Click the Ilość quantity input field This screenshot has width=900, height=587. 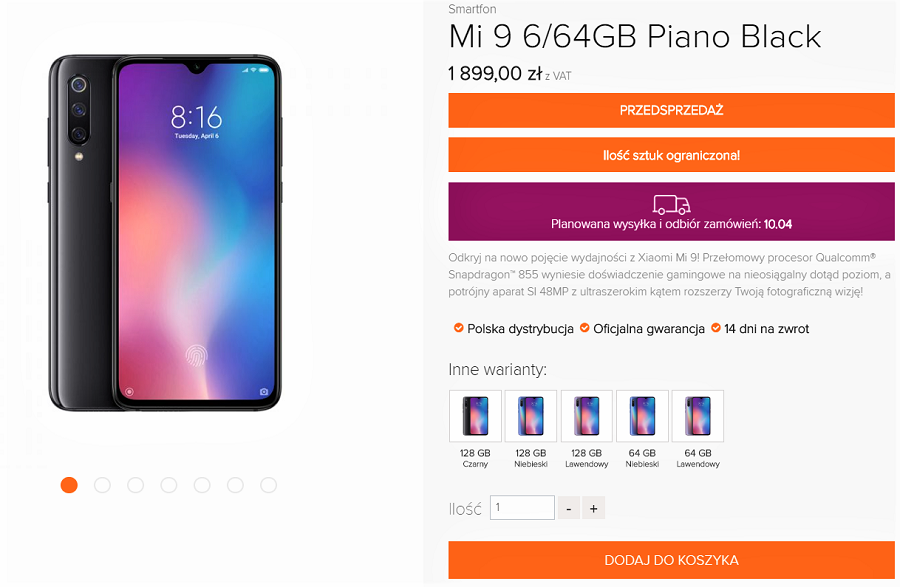click(522, 508)
